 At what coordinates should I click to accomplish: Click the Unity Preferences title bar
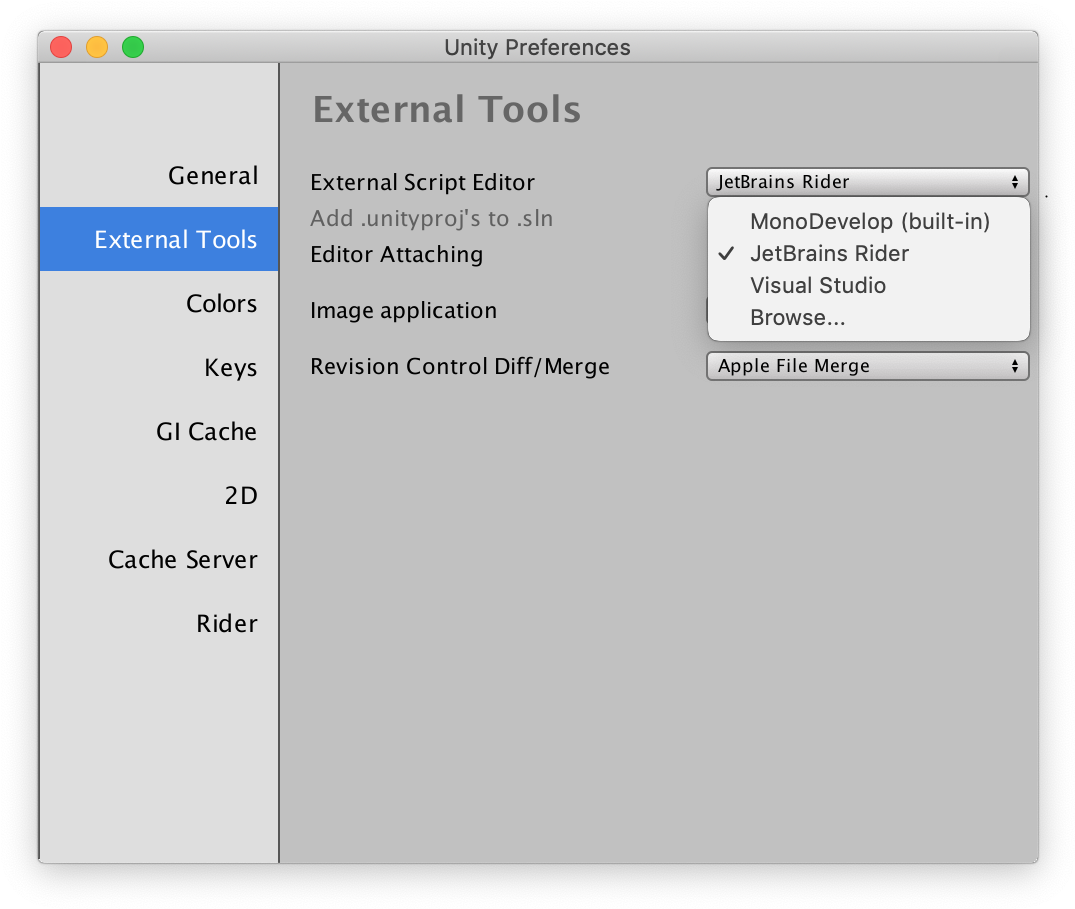click(537, 46)
